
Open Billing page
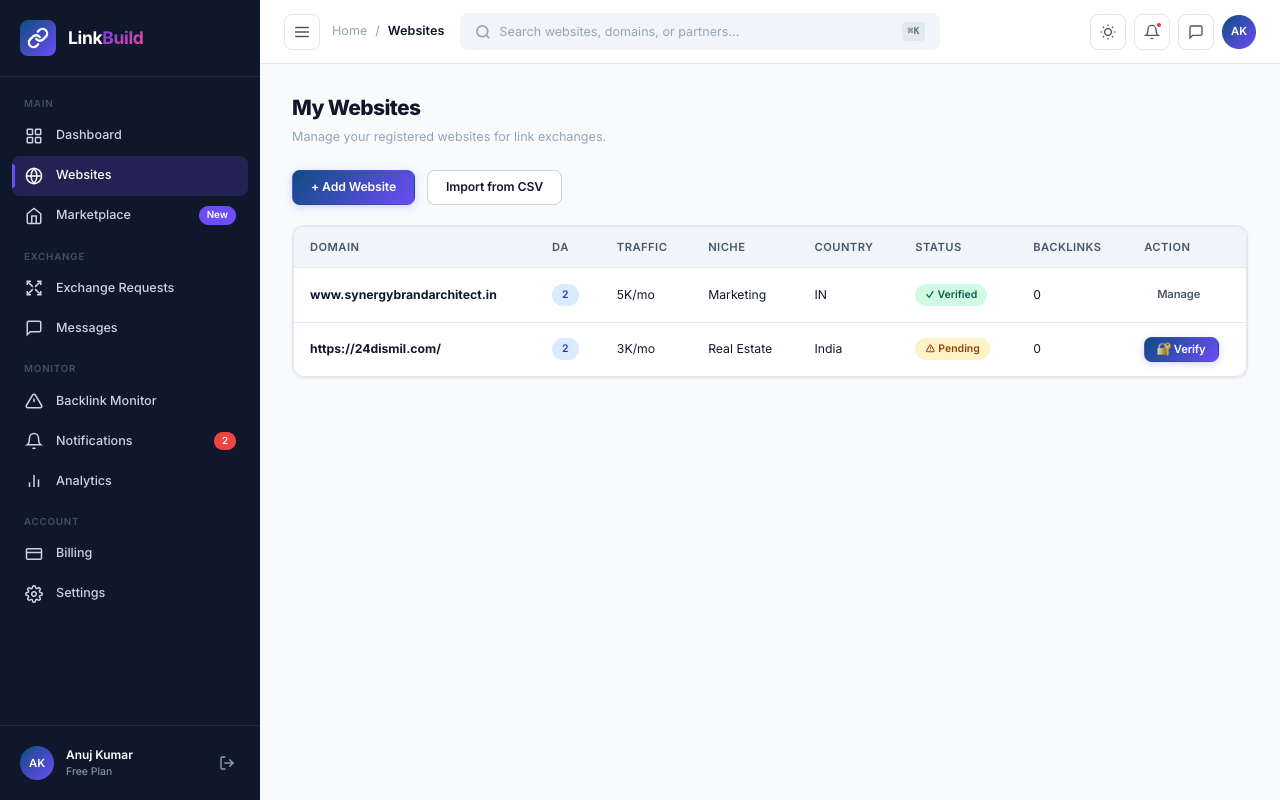click(x=130, y=553)
